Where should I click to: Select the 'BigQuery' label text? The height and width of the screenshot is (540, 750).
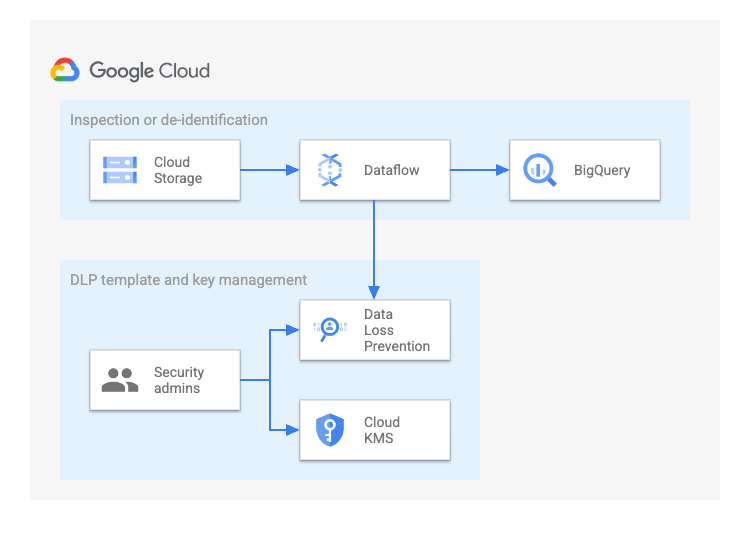pyautogui.click(x=602, y=170)
